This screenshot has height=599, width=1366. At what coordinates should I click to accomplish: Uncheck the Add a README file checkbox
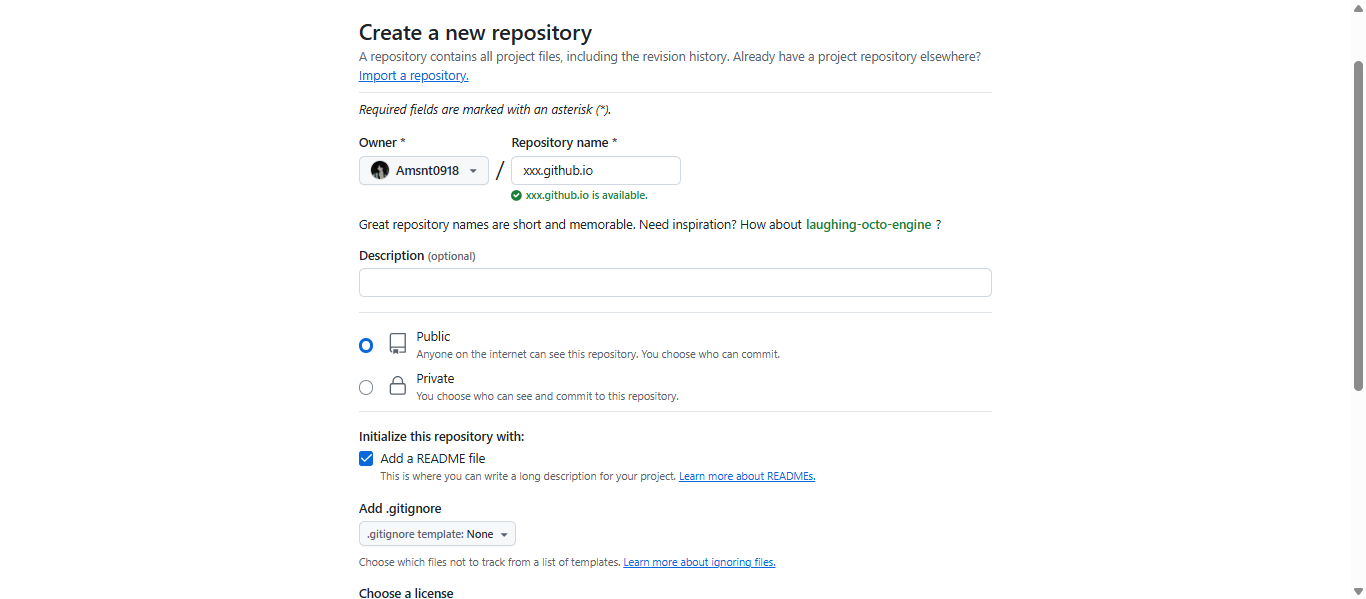point(366,459)
